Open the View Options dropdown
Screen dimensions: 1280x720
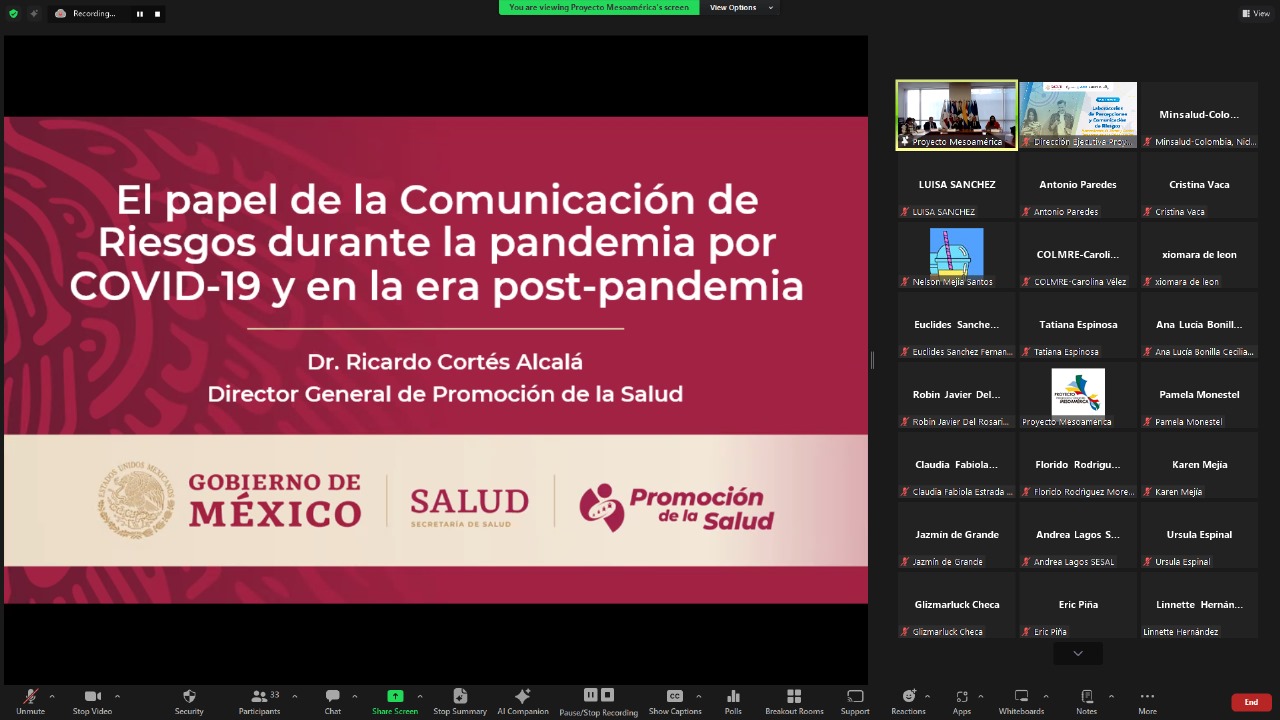741,7
